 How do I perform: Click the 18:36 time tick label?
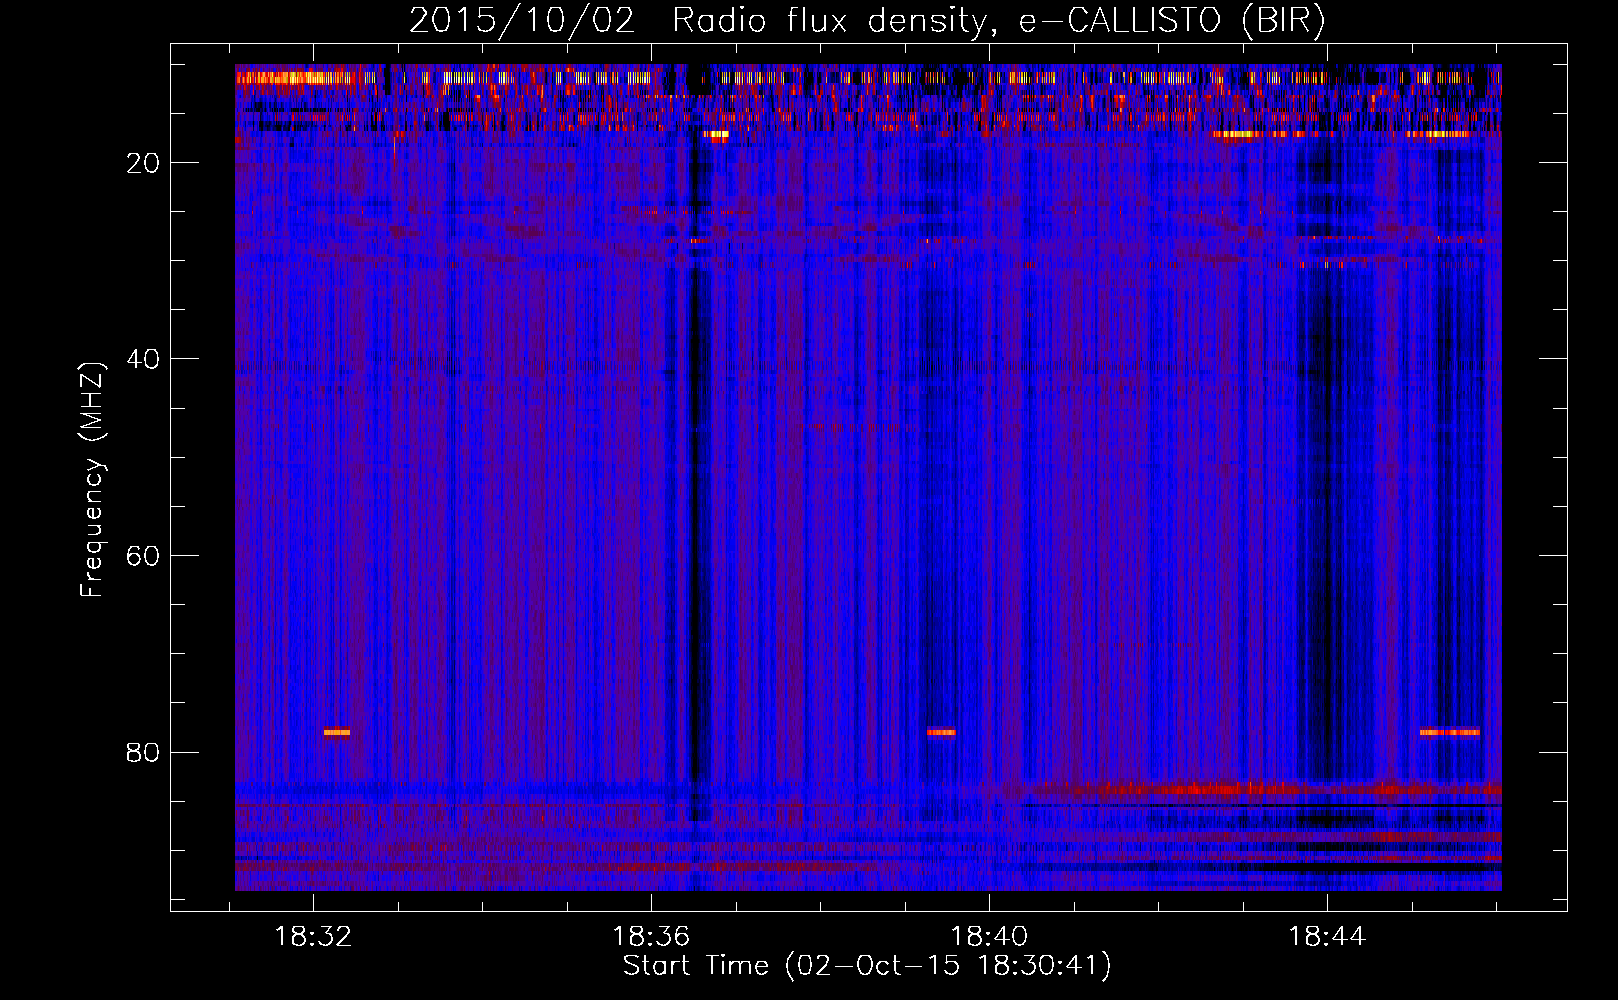[x=651, y=937]
